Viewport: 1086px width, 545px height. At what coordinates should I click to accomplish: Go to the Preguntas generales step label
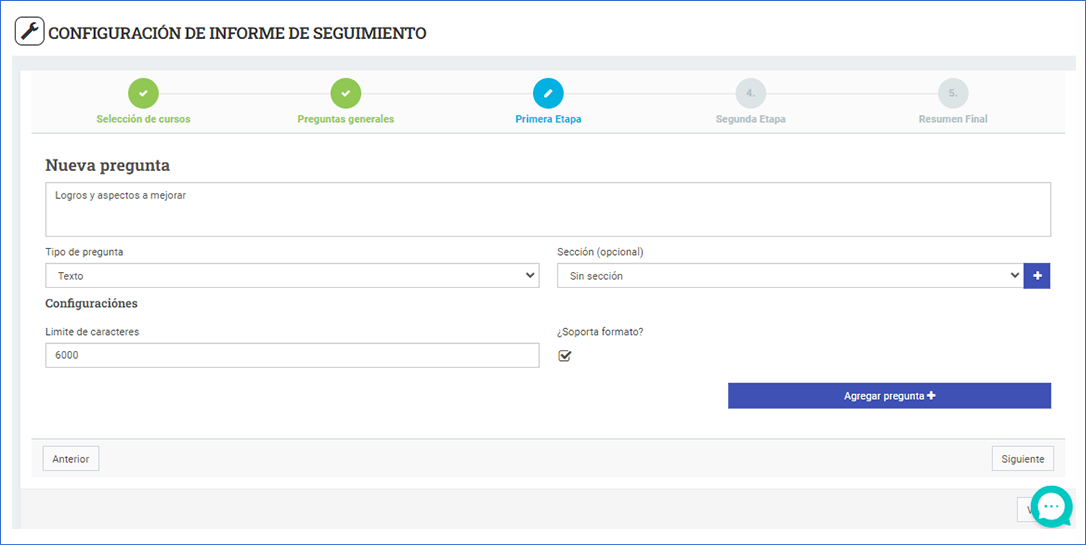point(345,119)
